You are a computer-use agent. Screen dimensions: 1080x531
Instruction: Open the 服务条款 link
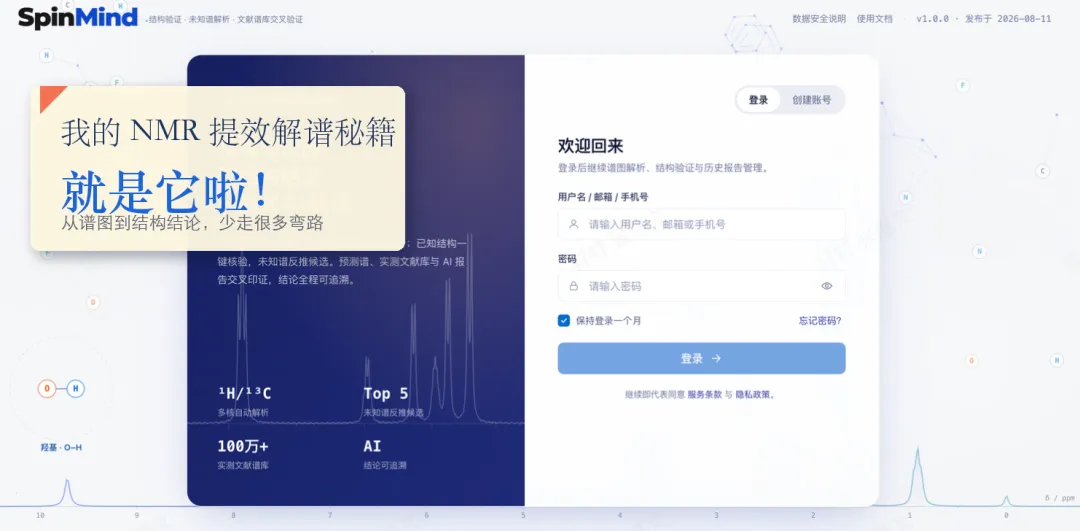(704, 395)
